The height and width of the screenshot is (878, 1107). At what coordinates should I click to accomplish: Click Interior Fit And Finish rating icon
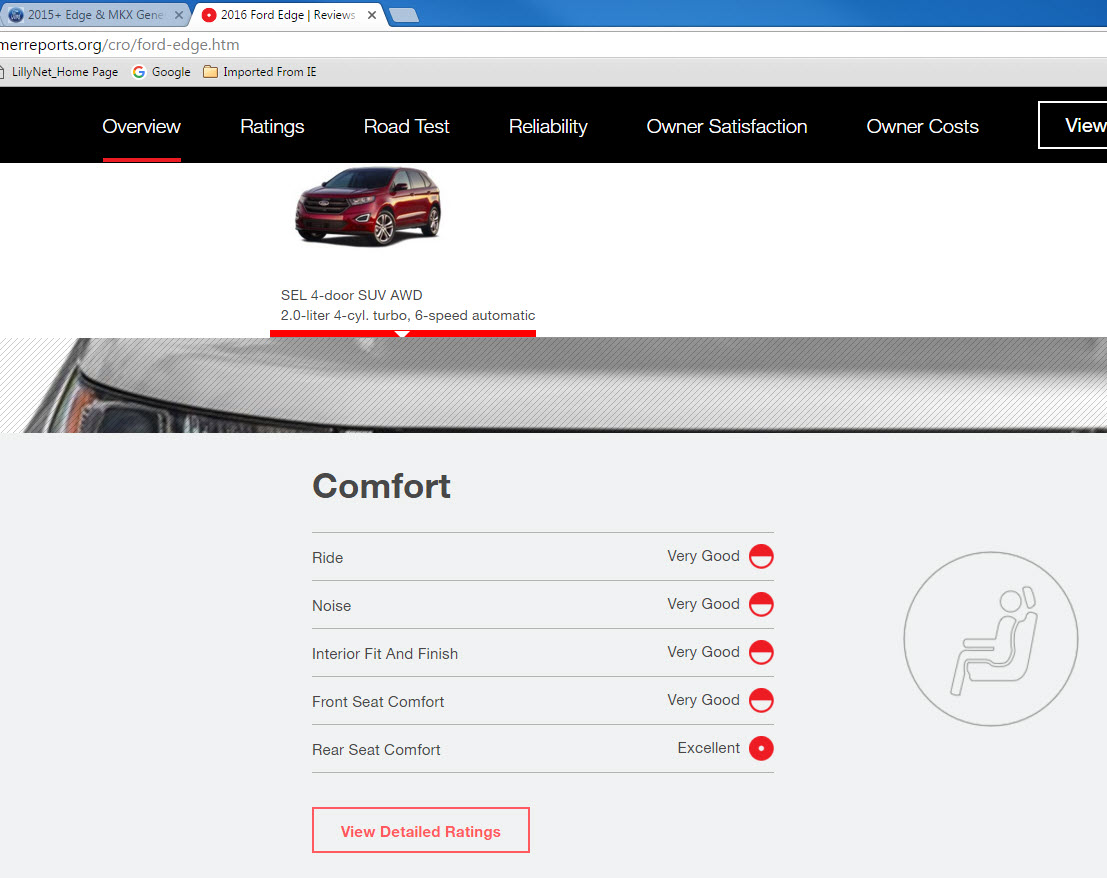[761, 653]
